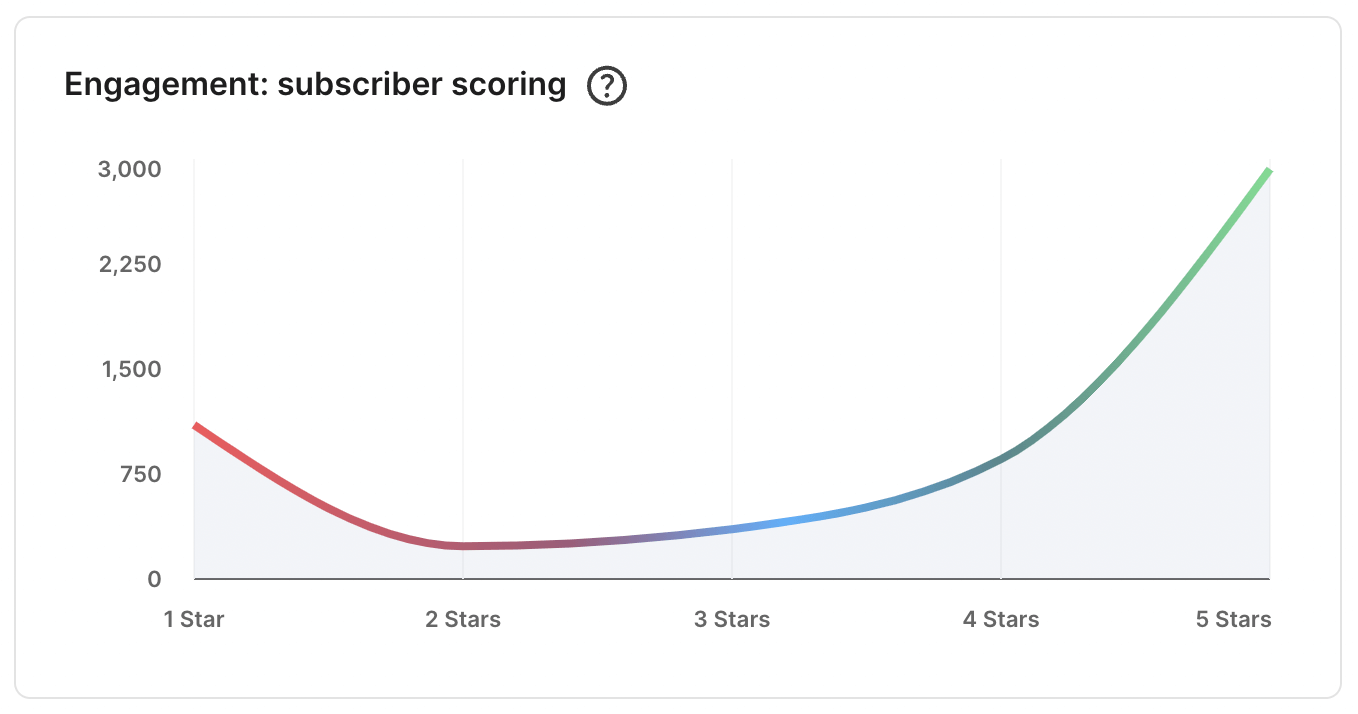Click the 0 y-axis label
The height and width of the screenshot is (714, 1358).
point(154,578)
